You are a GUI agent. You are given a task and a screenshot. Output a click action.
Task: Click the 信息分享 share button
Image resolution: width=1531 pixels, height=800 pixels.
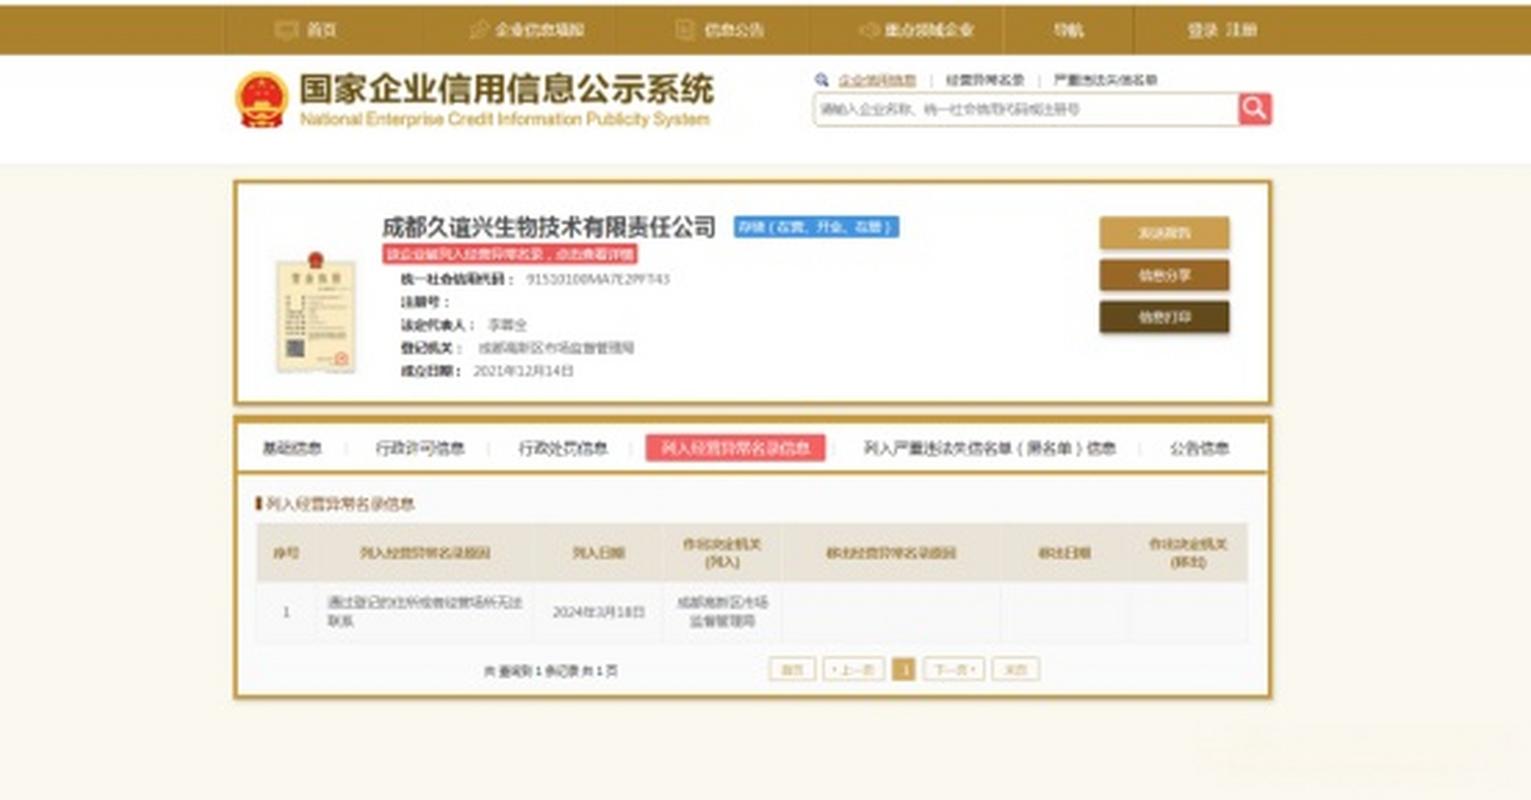(x=1165, y=276)
